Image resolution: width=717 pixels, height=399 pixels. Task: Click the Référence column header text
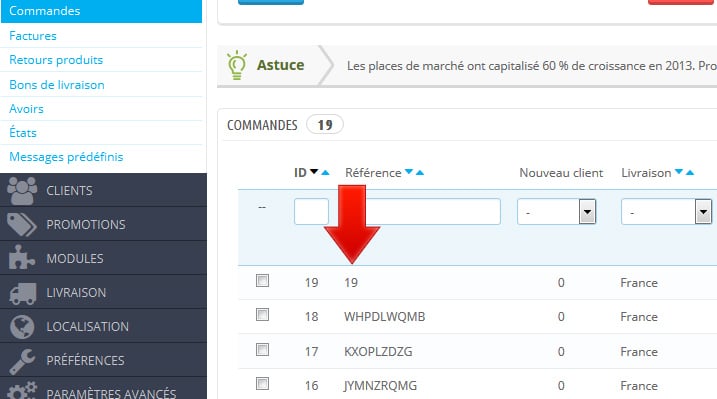click(373, 173)
